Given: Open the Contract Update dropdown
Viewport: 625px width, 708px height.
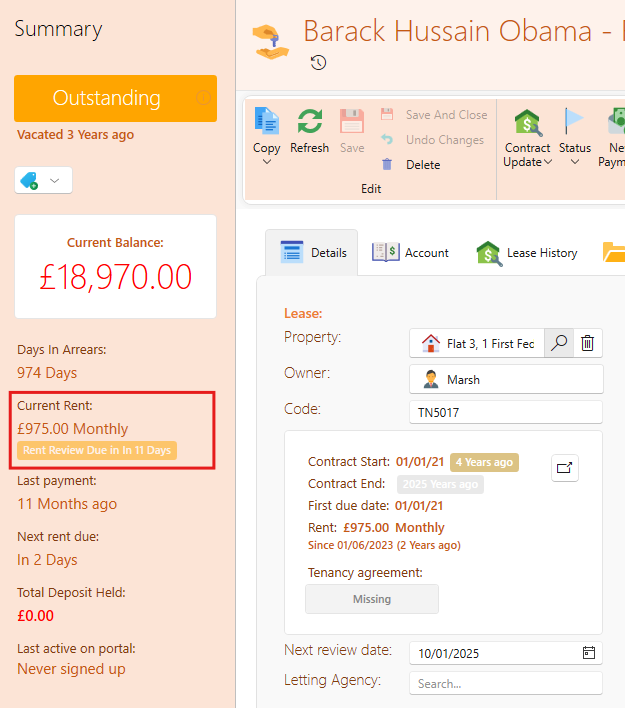Looking at the screenshot, I should point(527,138).
